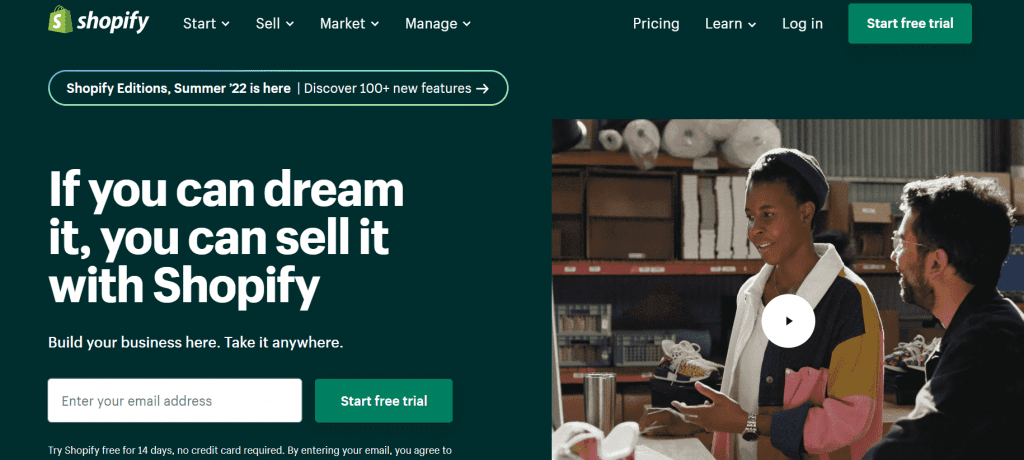Play the hero video
The height and width of the screenshot is (460, 1024).
(788, 321)
